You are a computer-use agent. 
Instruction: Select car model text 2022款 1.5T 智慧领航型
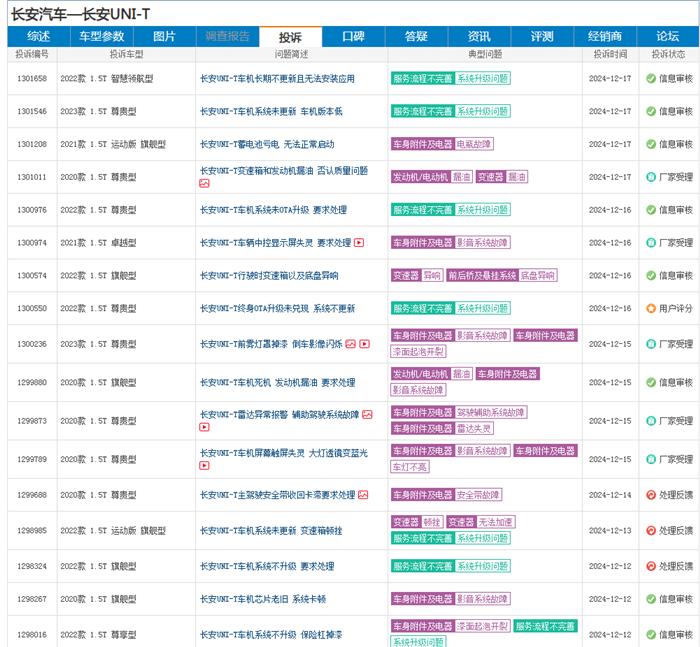point(107,79)
